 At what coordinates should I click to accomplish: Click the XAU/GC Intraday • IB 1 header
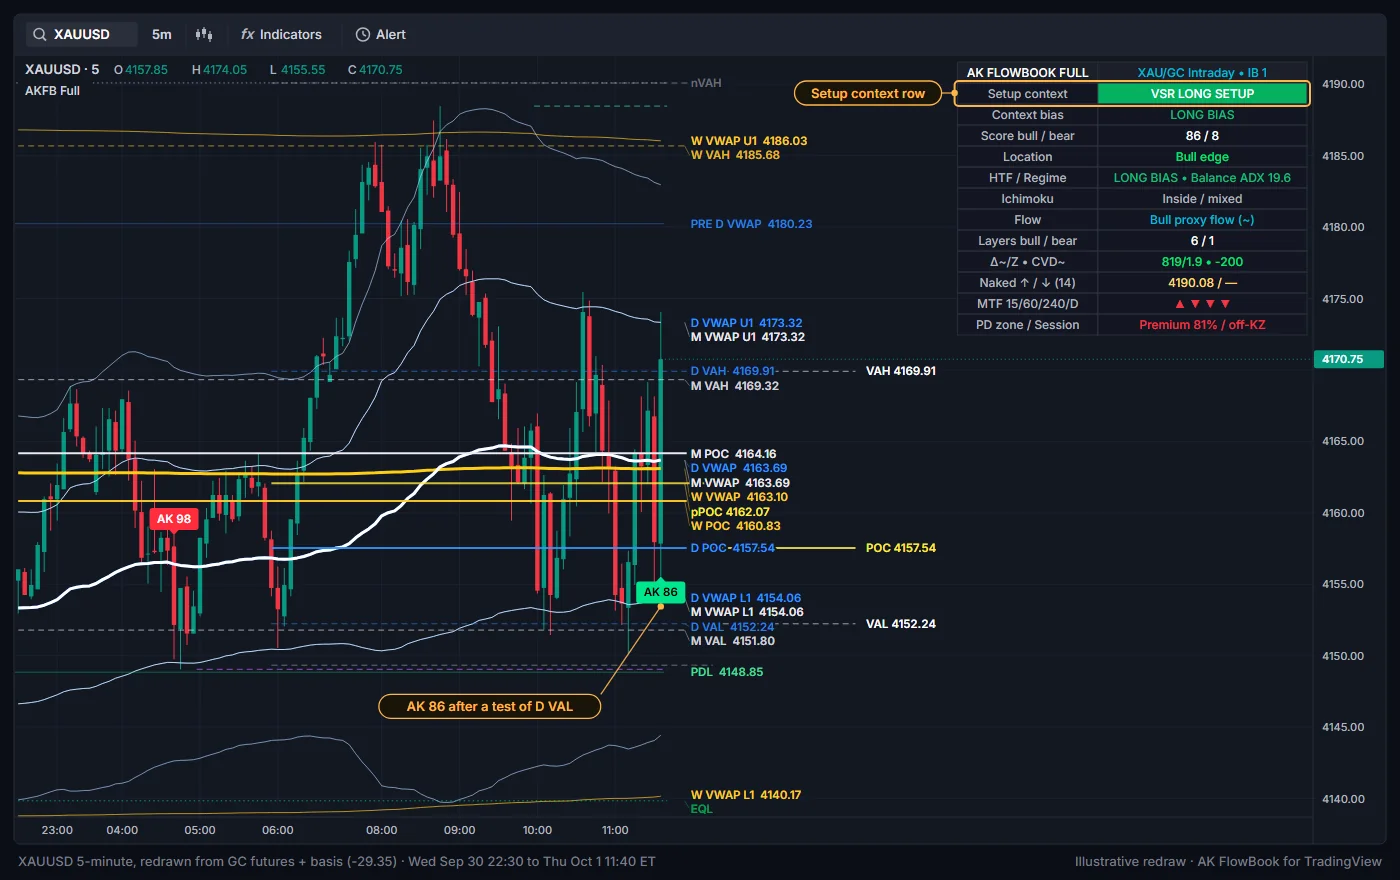1202,73
